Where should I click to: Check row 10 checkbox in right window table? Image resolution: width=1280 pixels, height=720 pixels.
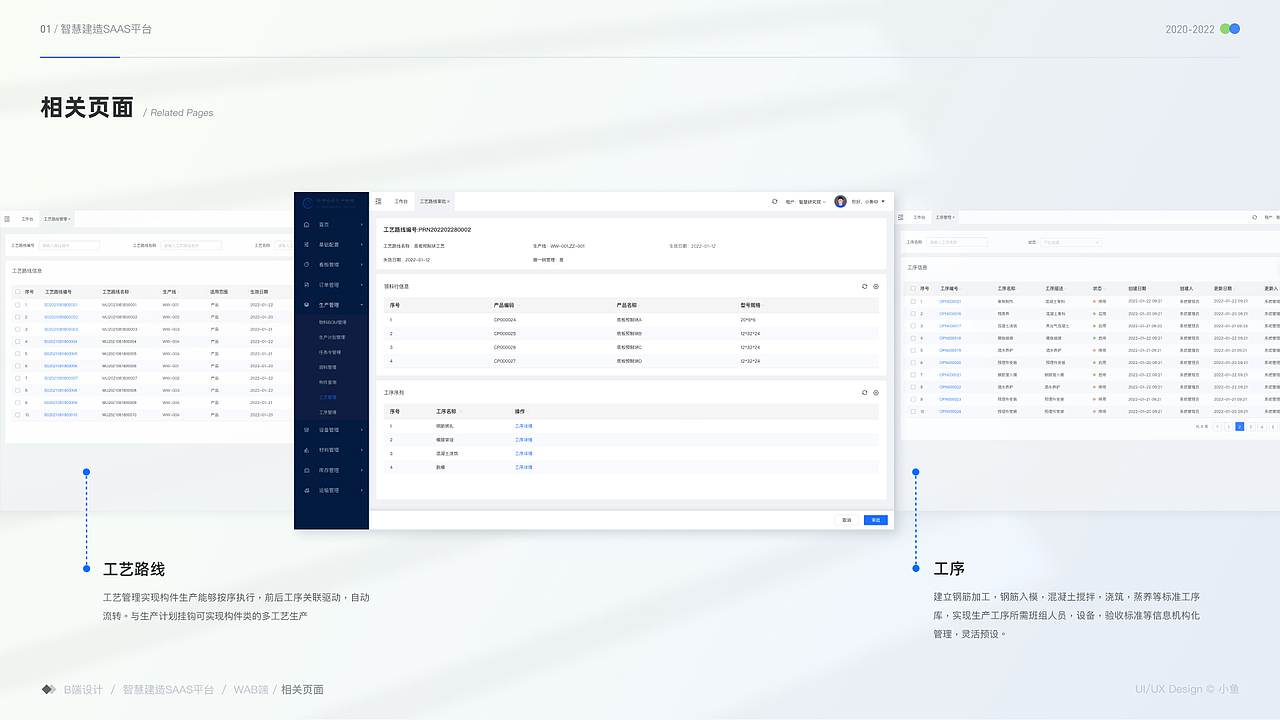pyautogui.click(x=913, y=411)
